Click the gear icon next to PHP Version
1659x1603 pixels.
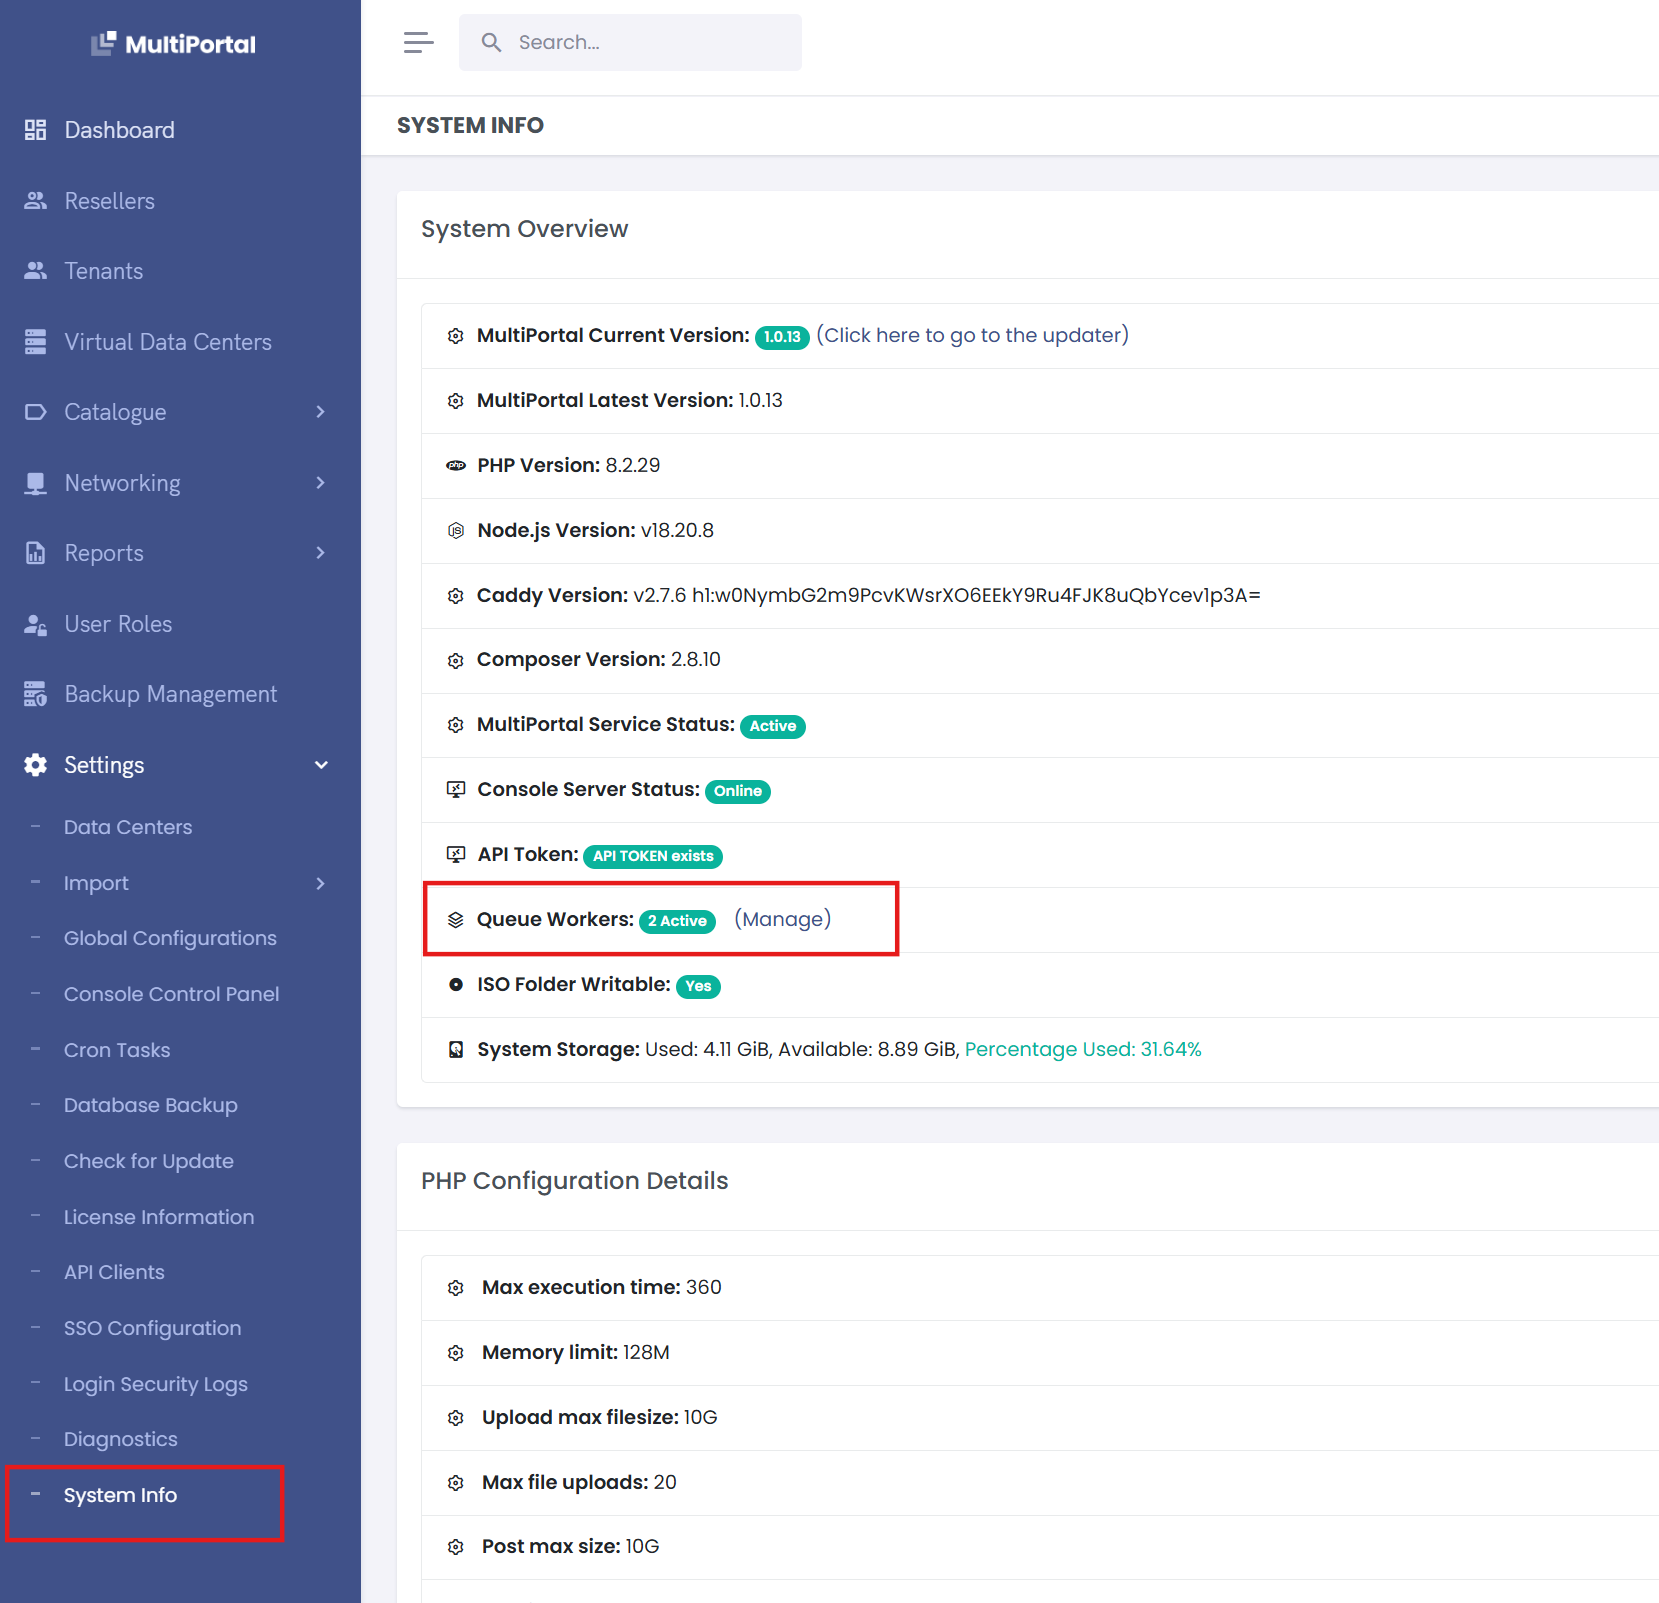coord(456,466)
